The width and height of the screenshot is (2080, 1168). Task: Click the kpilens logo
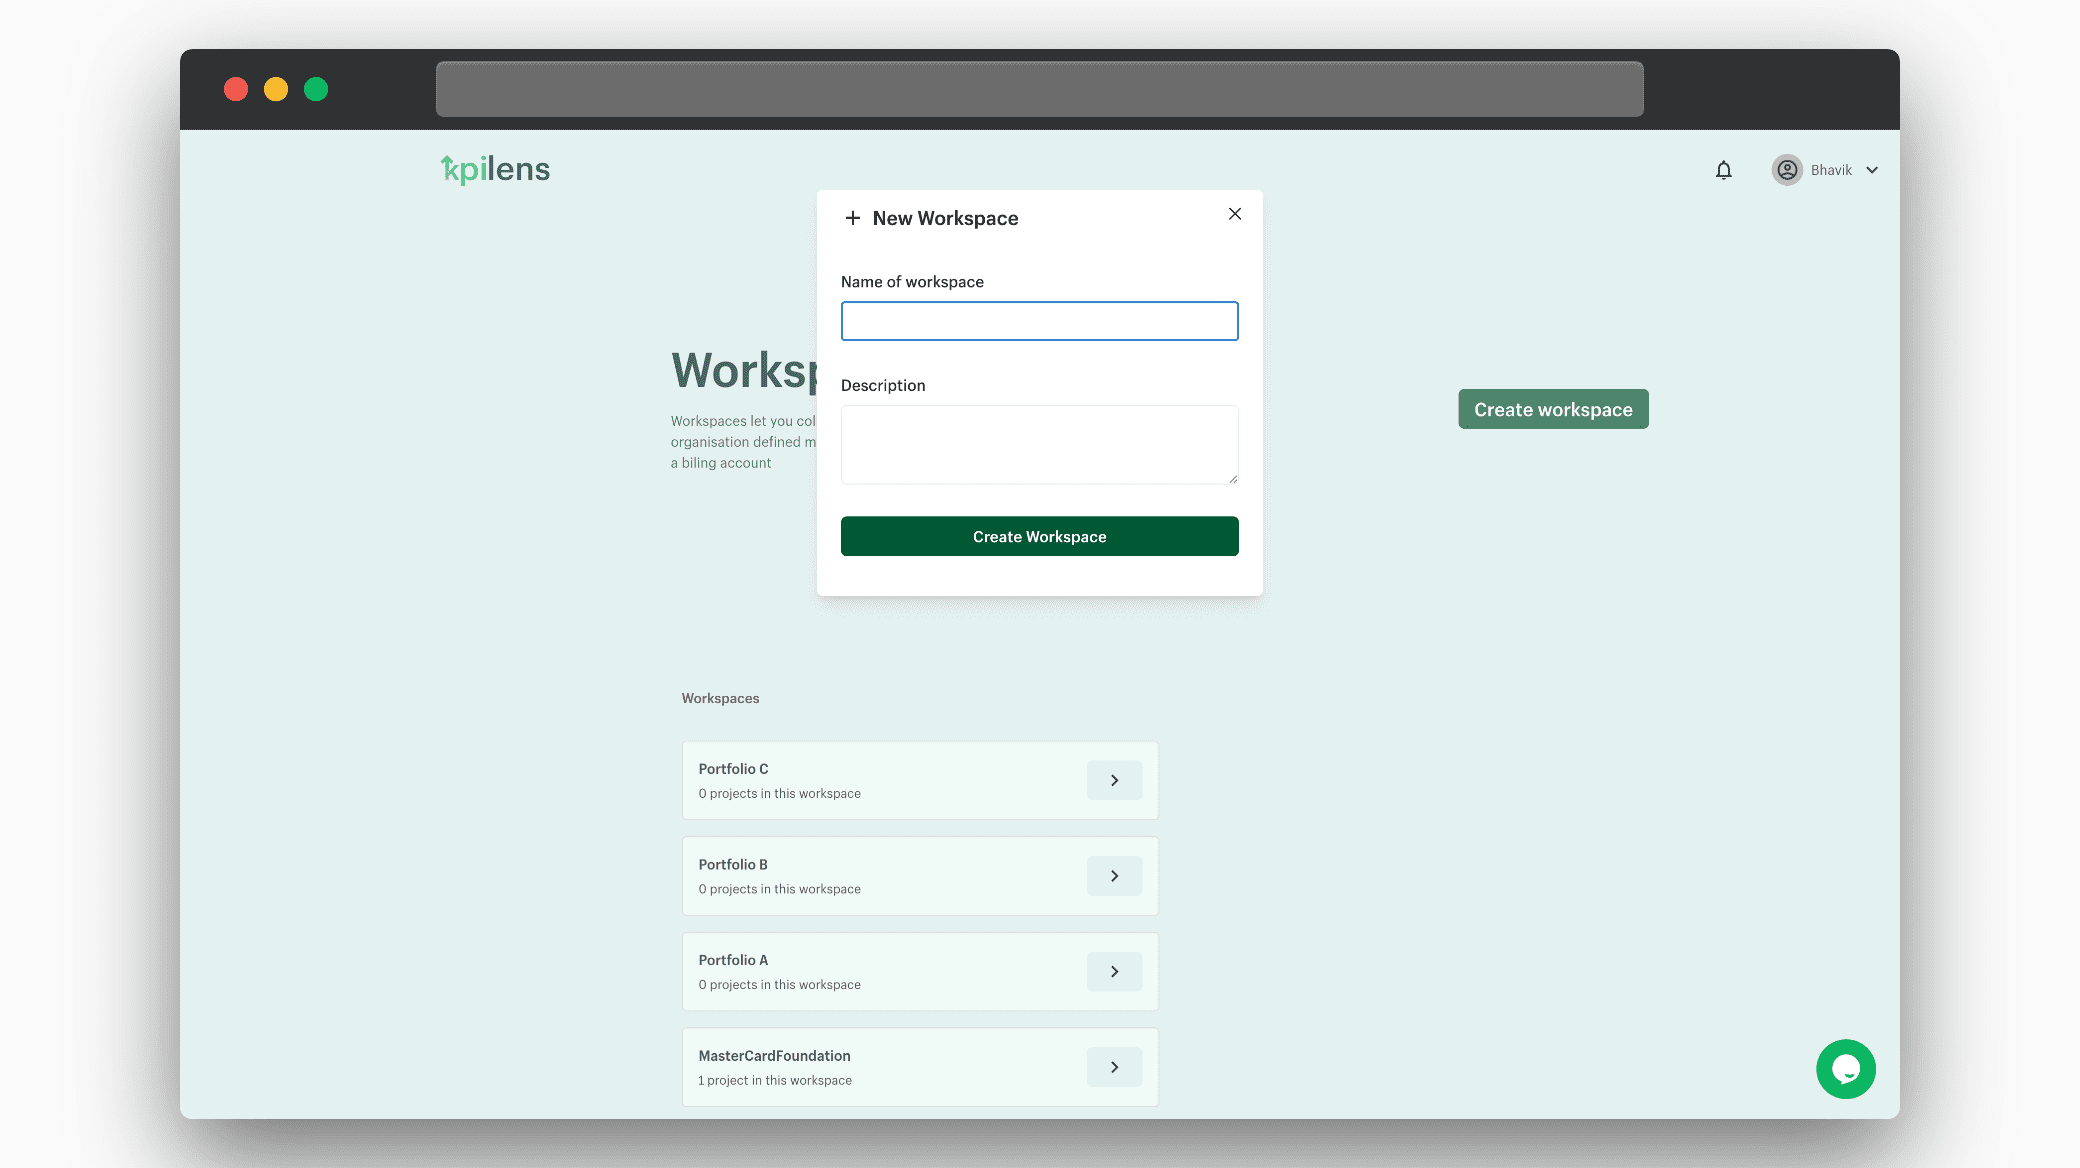point(495,169)
